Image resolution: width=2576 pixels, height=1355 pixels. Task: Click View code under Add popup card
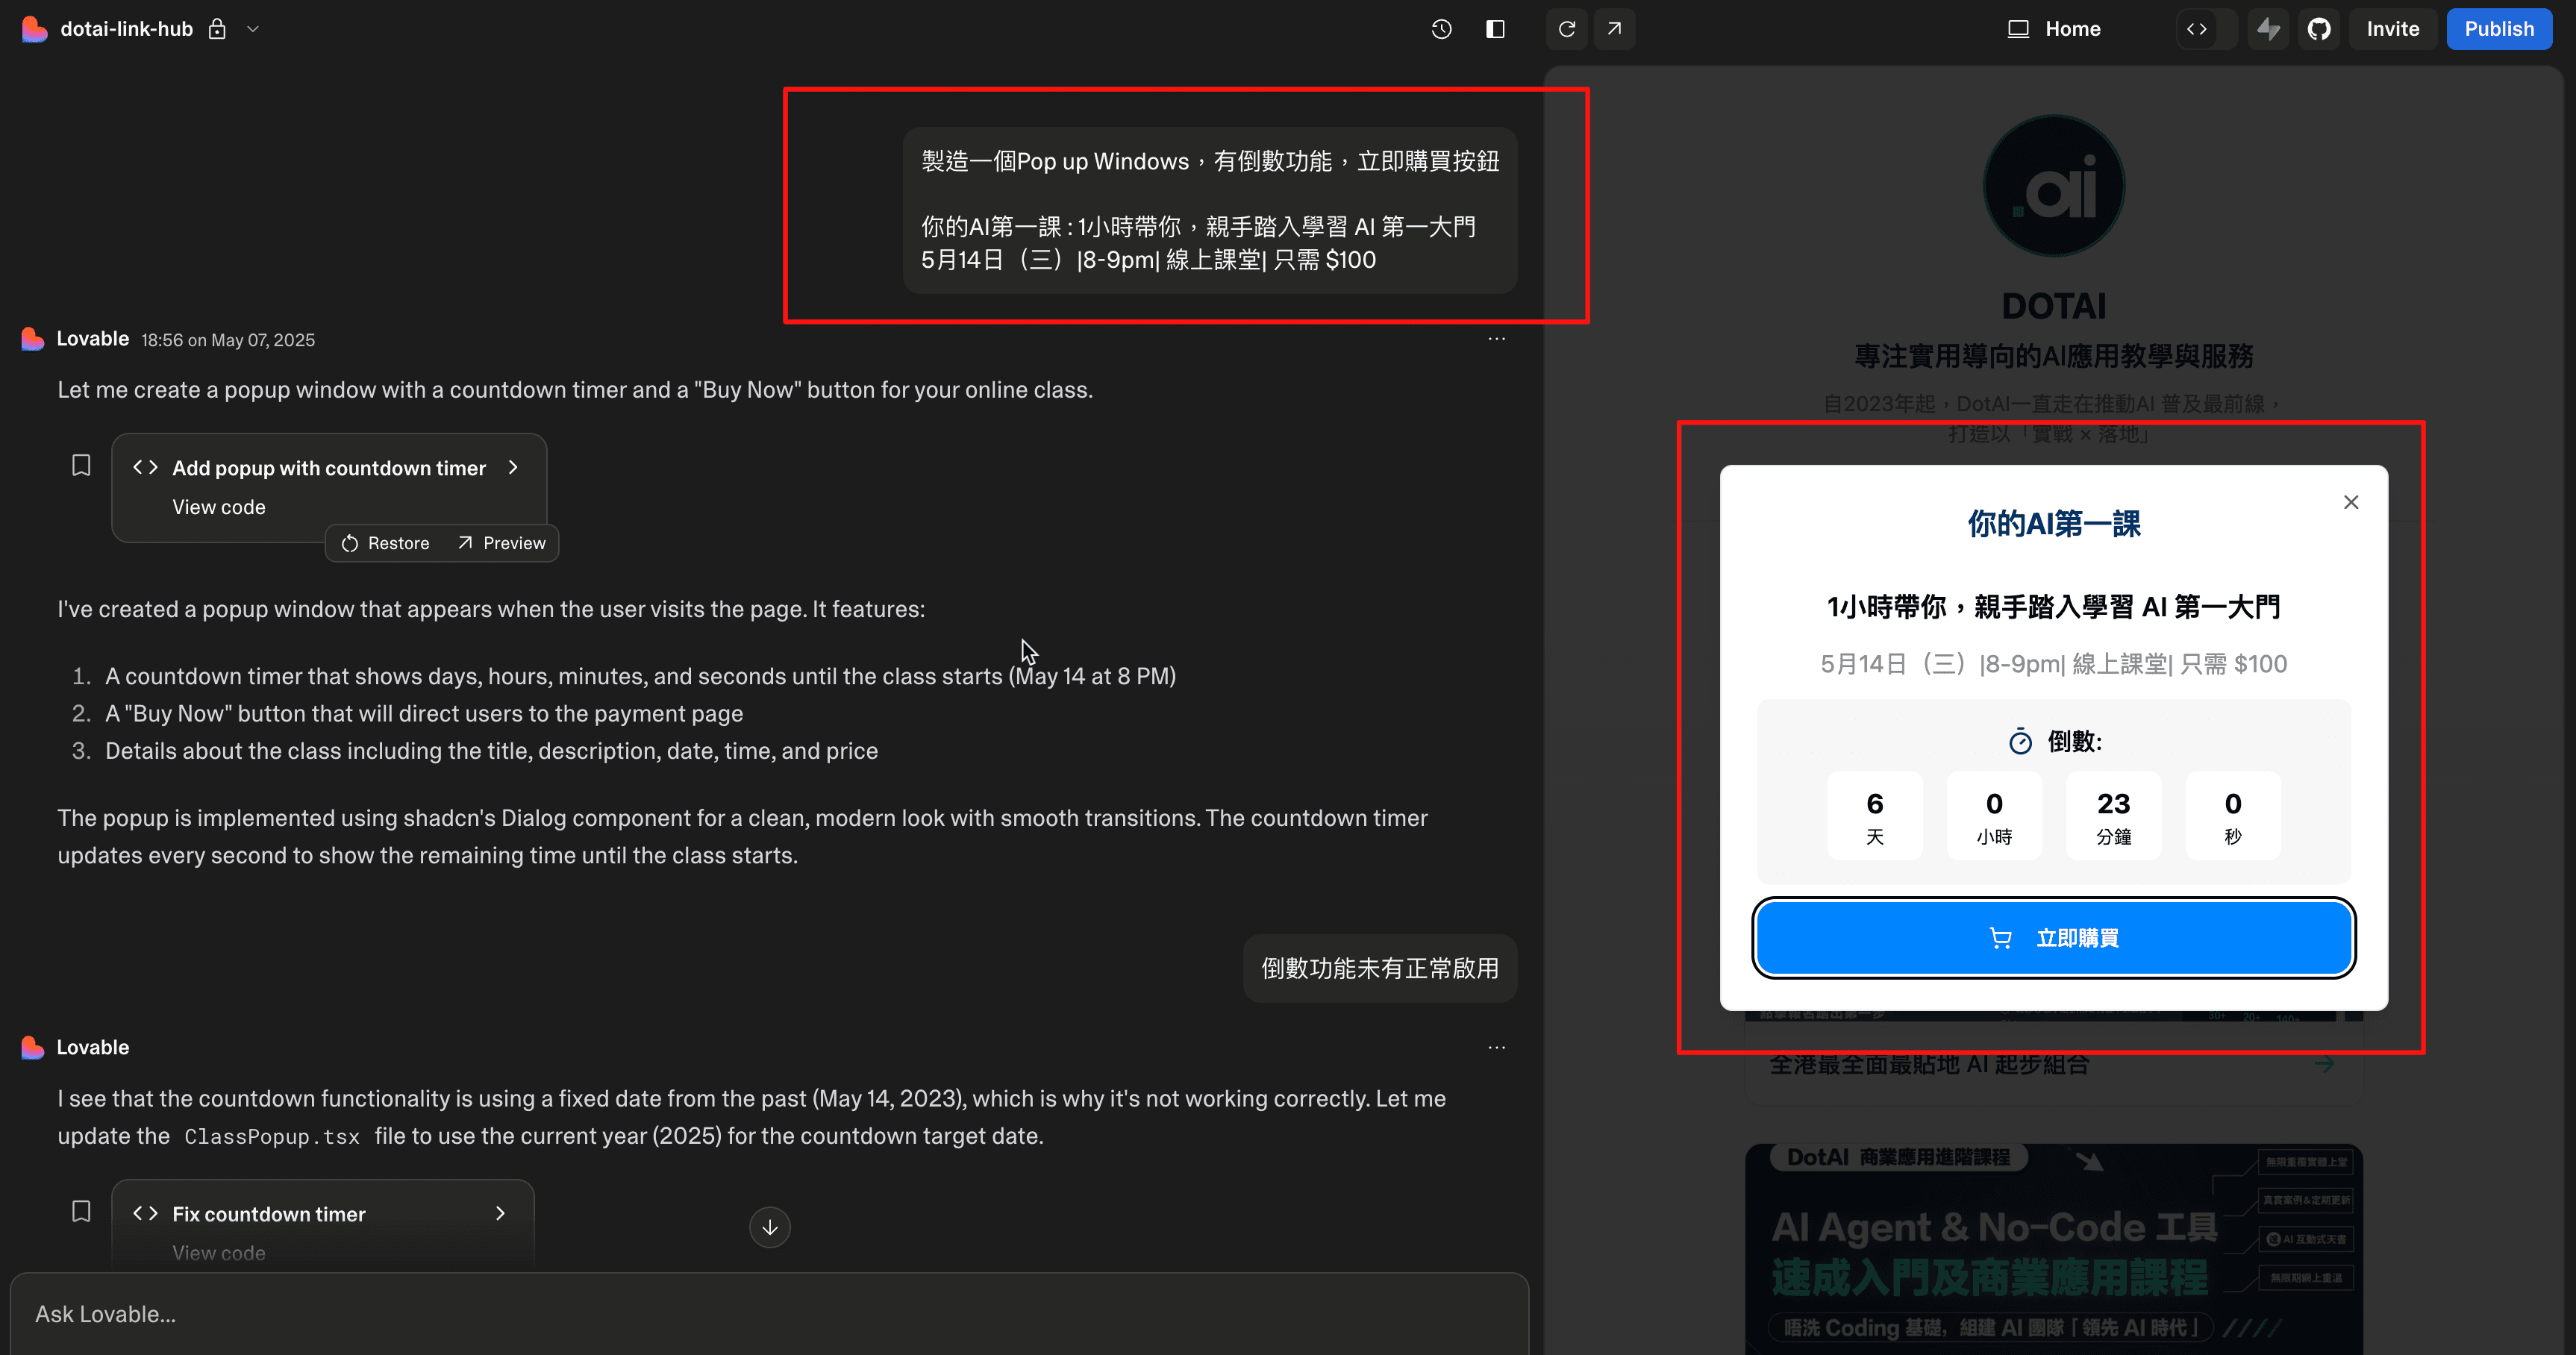(219, 507)
